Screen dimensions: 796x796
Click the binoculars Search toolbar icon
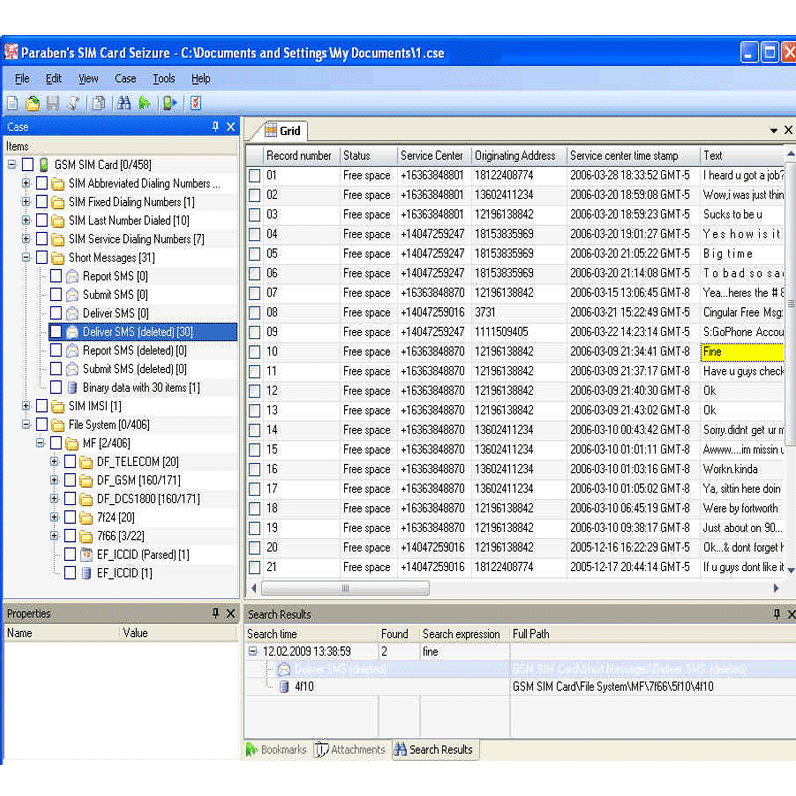124,103
